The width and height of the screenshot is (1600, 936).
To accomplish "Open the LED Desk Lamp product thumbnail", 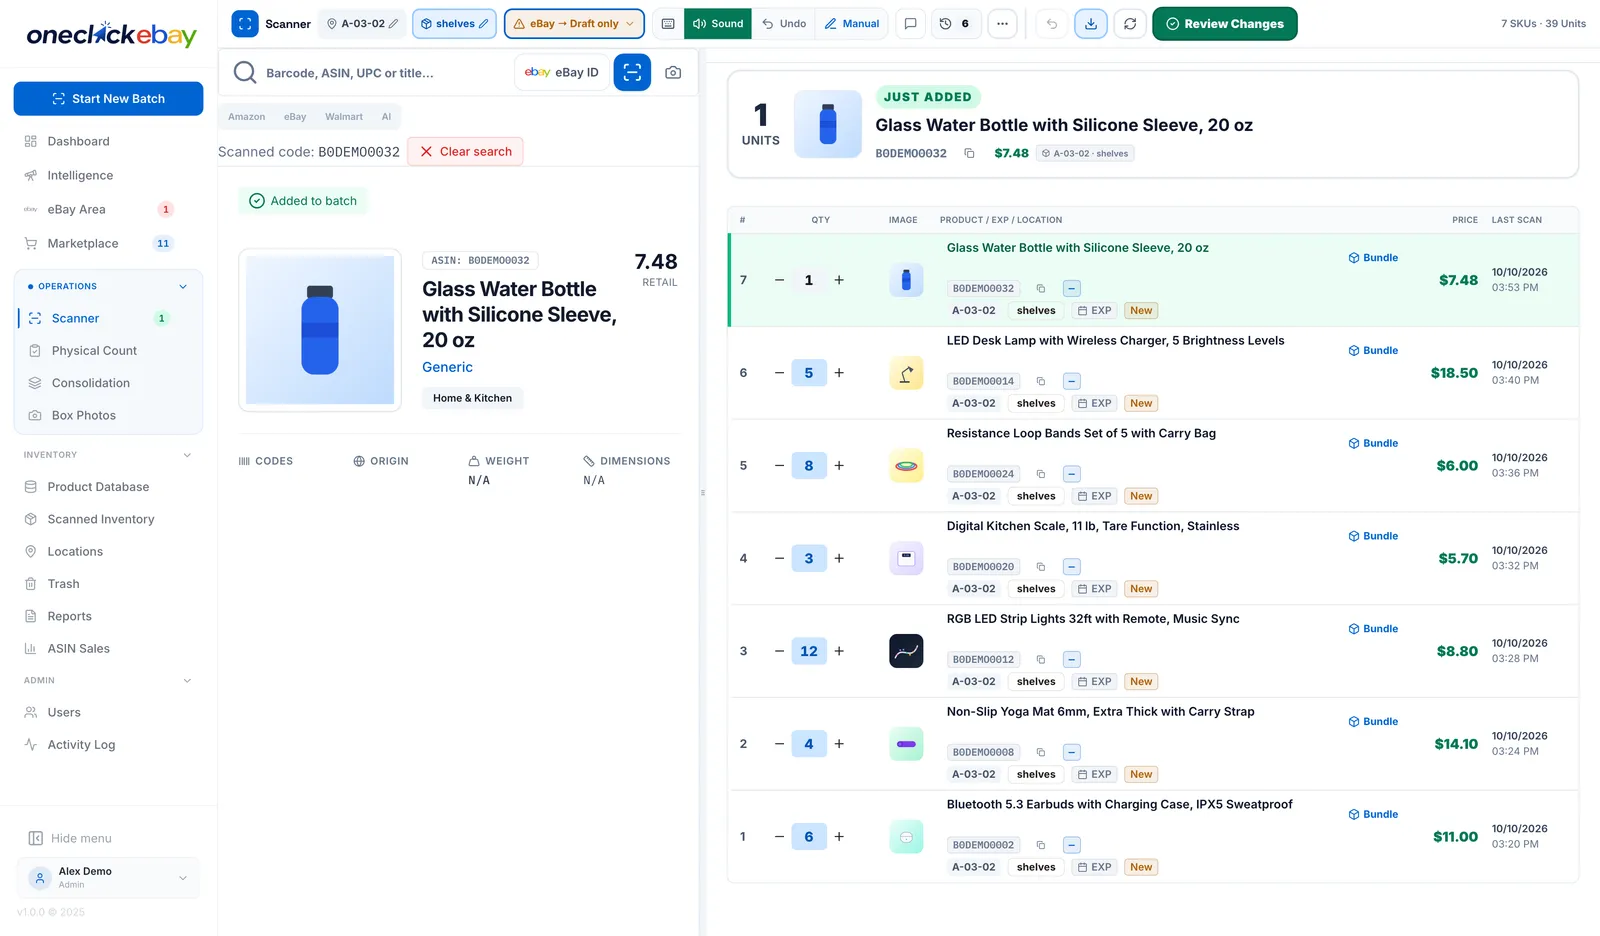I will (906, 373).
